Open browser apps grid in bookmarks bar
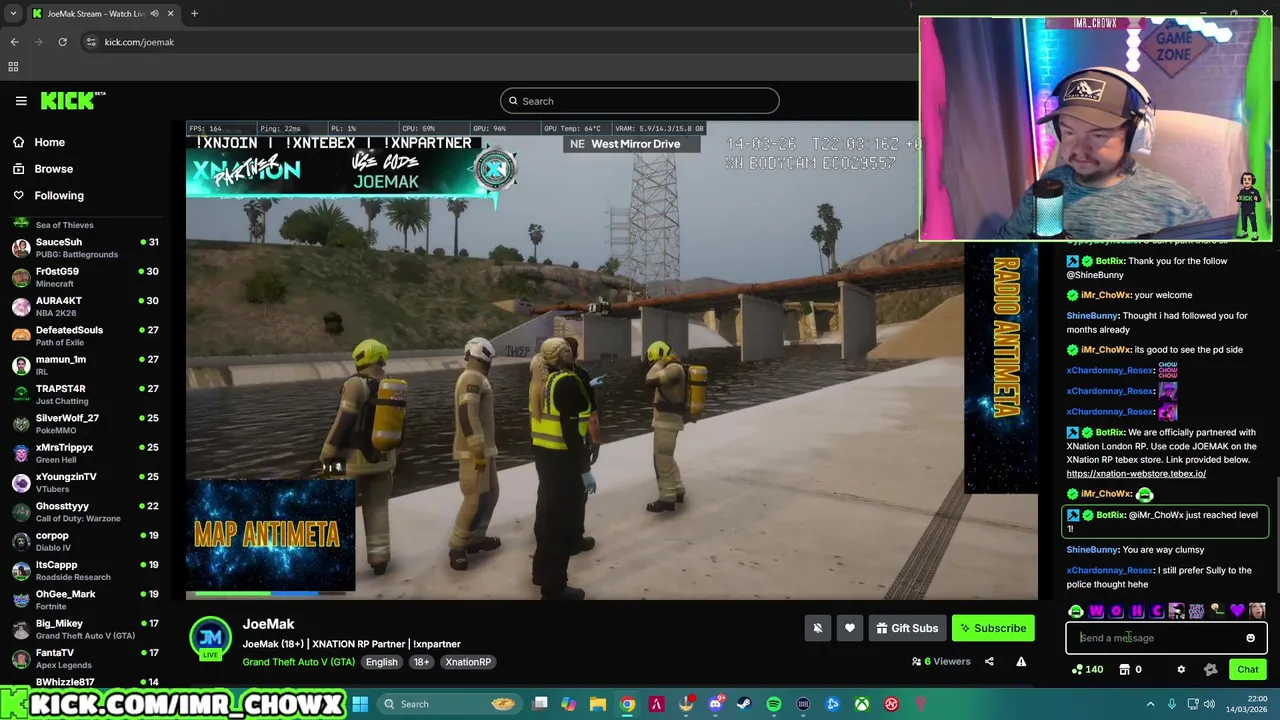The image size is (1280, 720). 13,67
